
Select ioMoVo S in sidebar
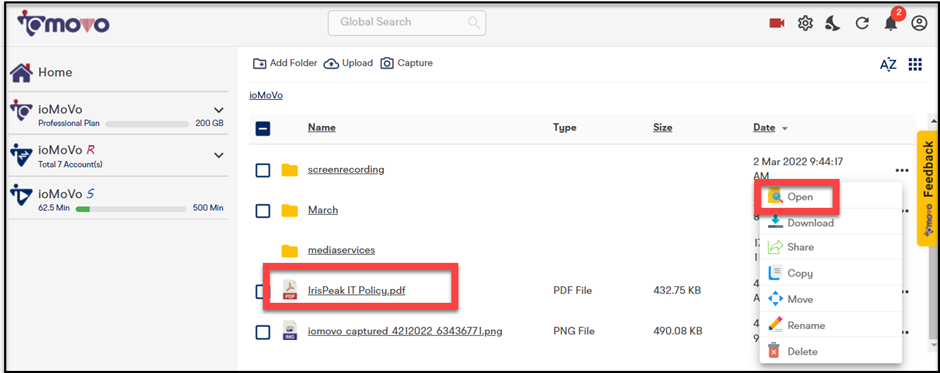[x=65, y=194]
